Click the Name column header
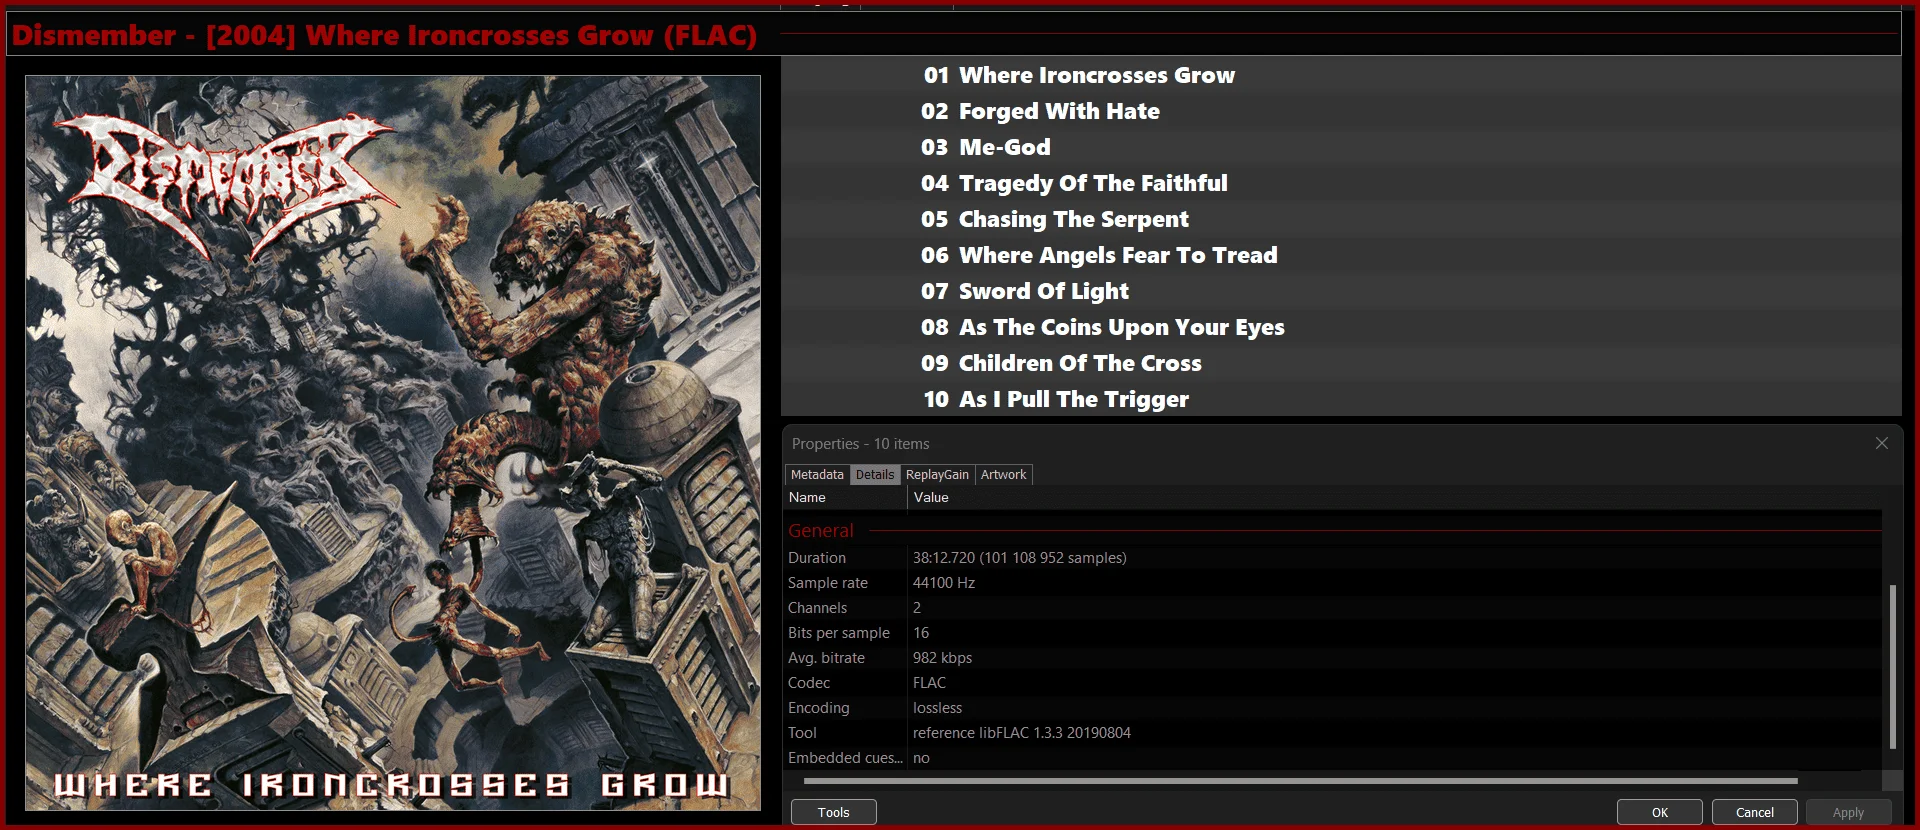Viewport: 1920px width, 830px height. [846, 497]
